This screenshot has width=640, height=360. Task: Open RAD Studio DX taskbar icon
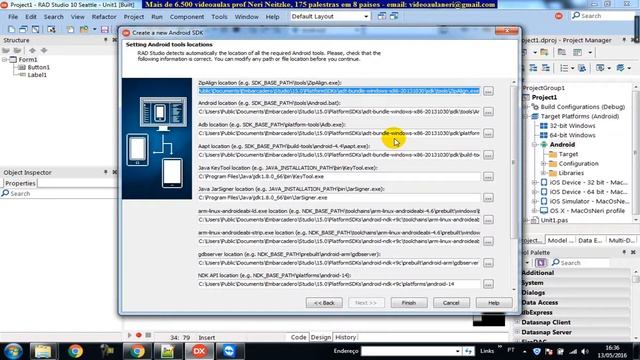pos(199,351)
